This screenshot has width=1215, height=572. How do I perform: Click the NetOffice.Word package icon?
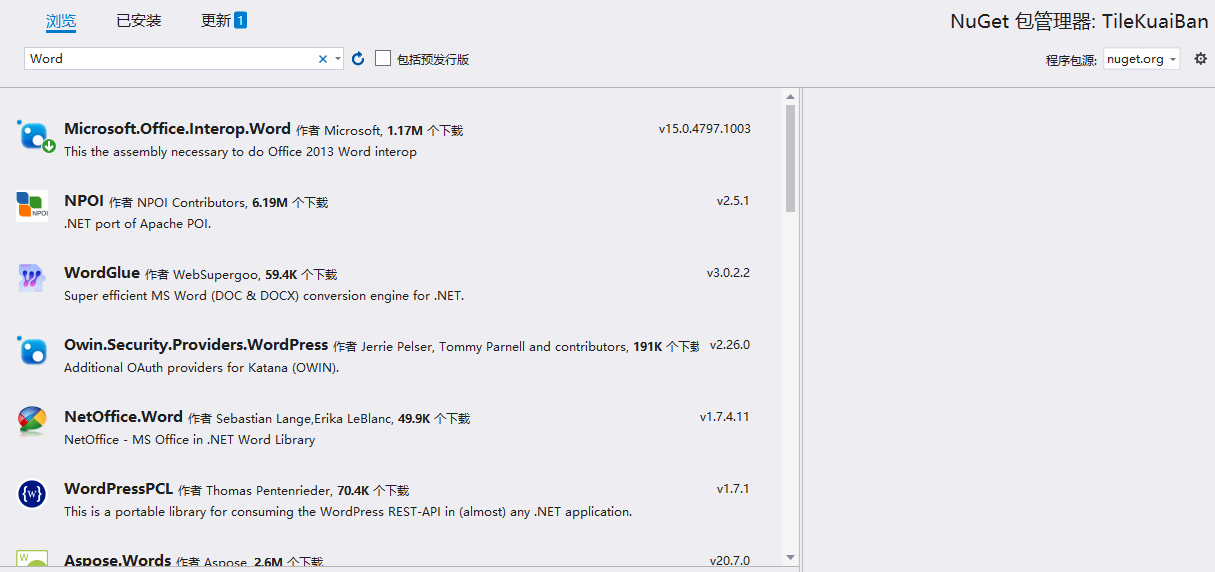[x=32, y=422]
